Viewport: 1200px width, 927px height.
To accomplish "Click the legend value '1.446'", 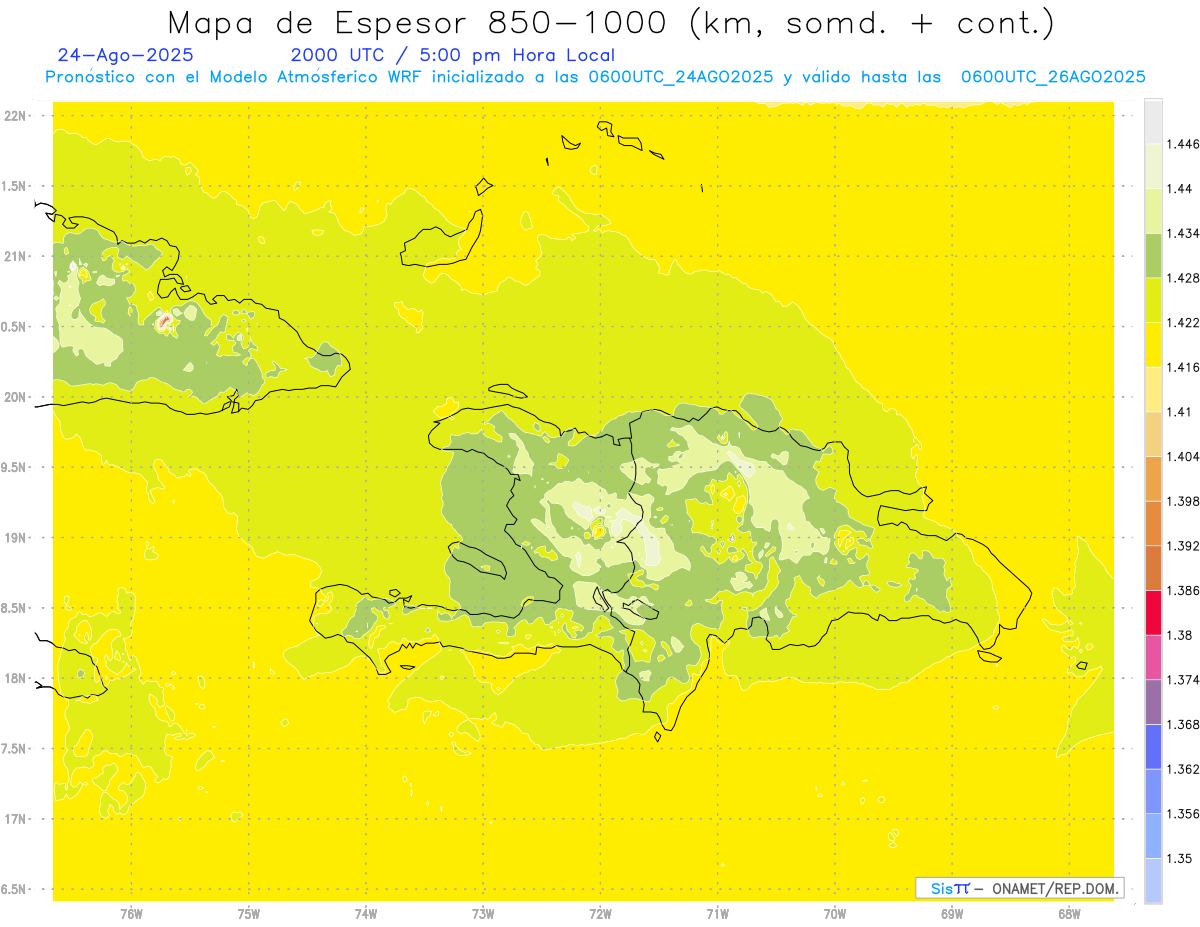I will point(1183,144).
